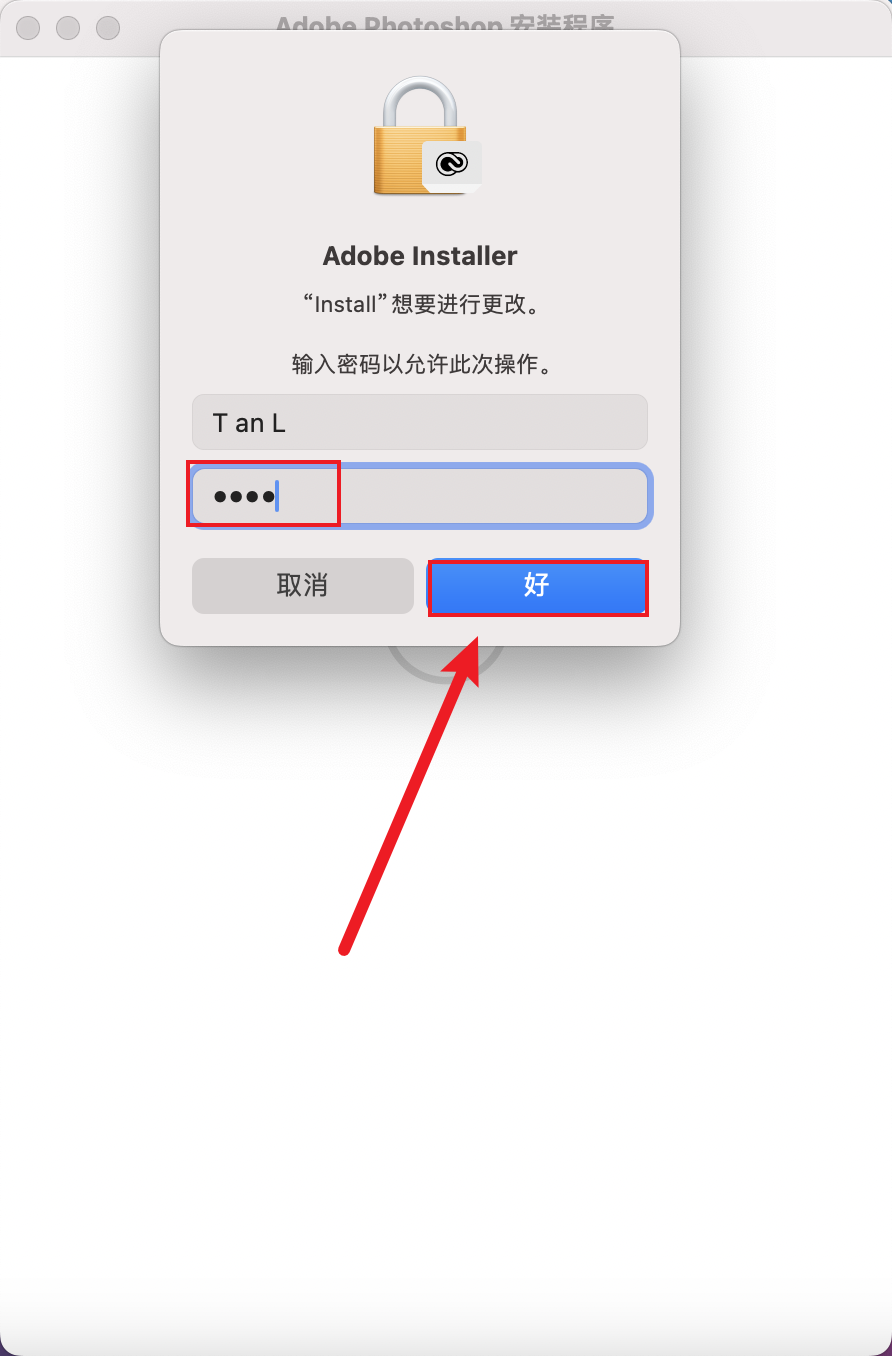Click the “Install”想要进行更改 message
This screenshot has width=892, height=1356.
(x=420, y=304)
